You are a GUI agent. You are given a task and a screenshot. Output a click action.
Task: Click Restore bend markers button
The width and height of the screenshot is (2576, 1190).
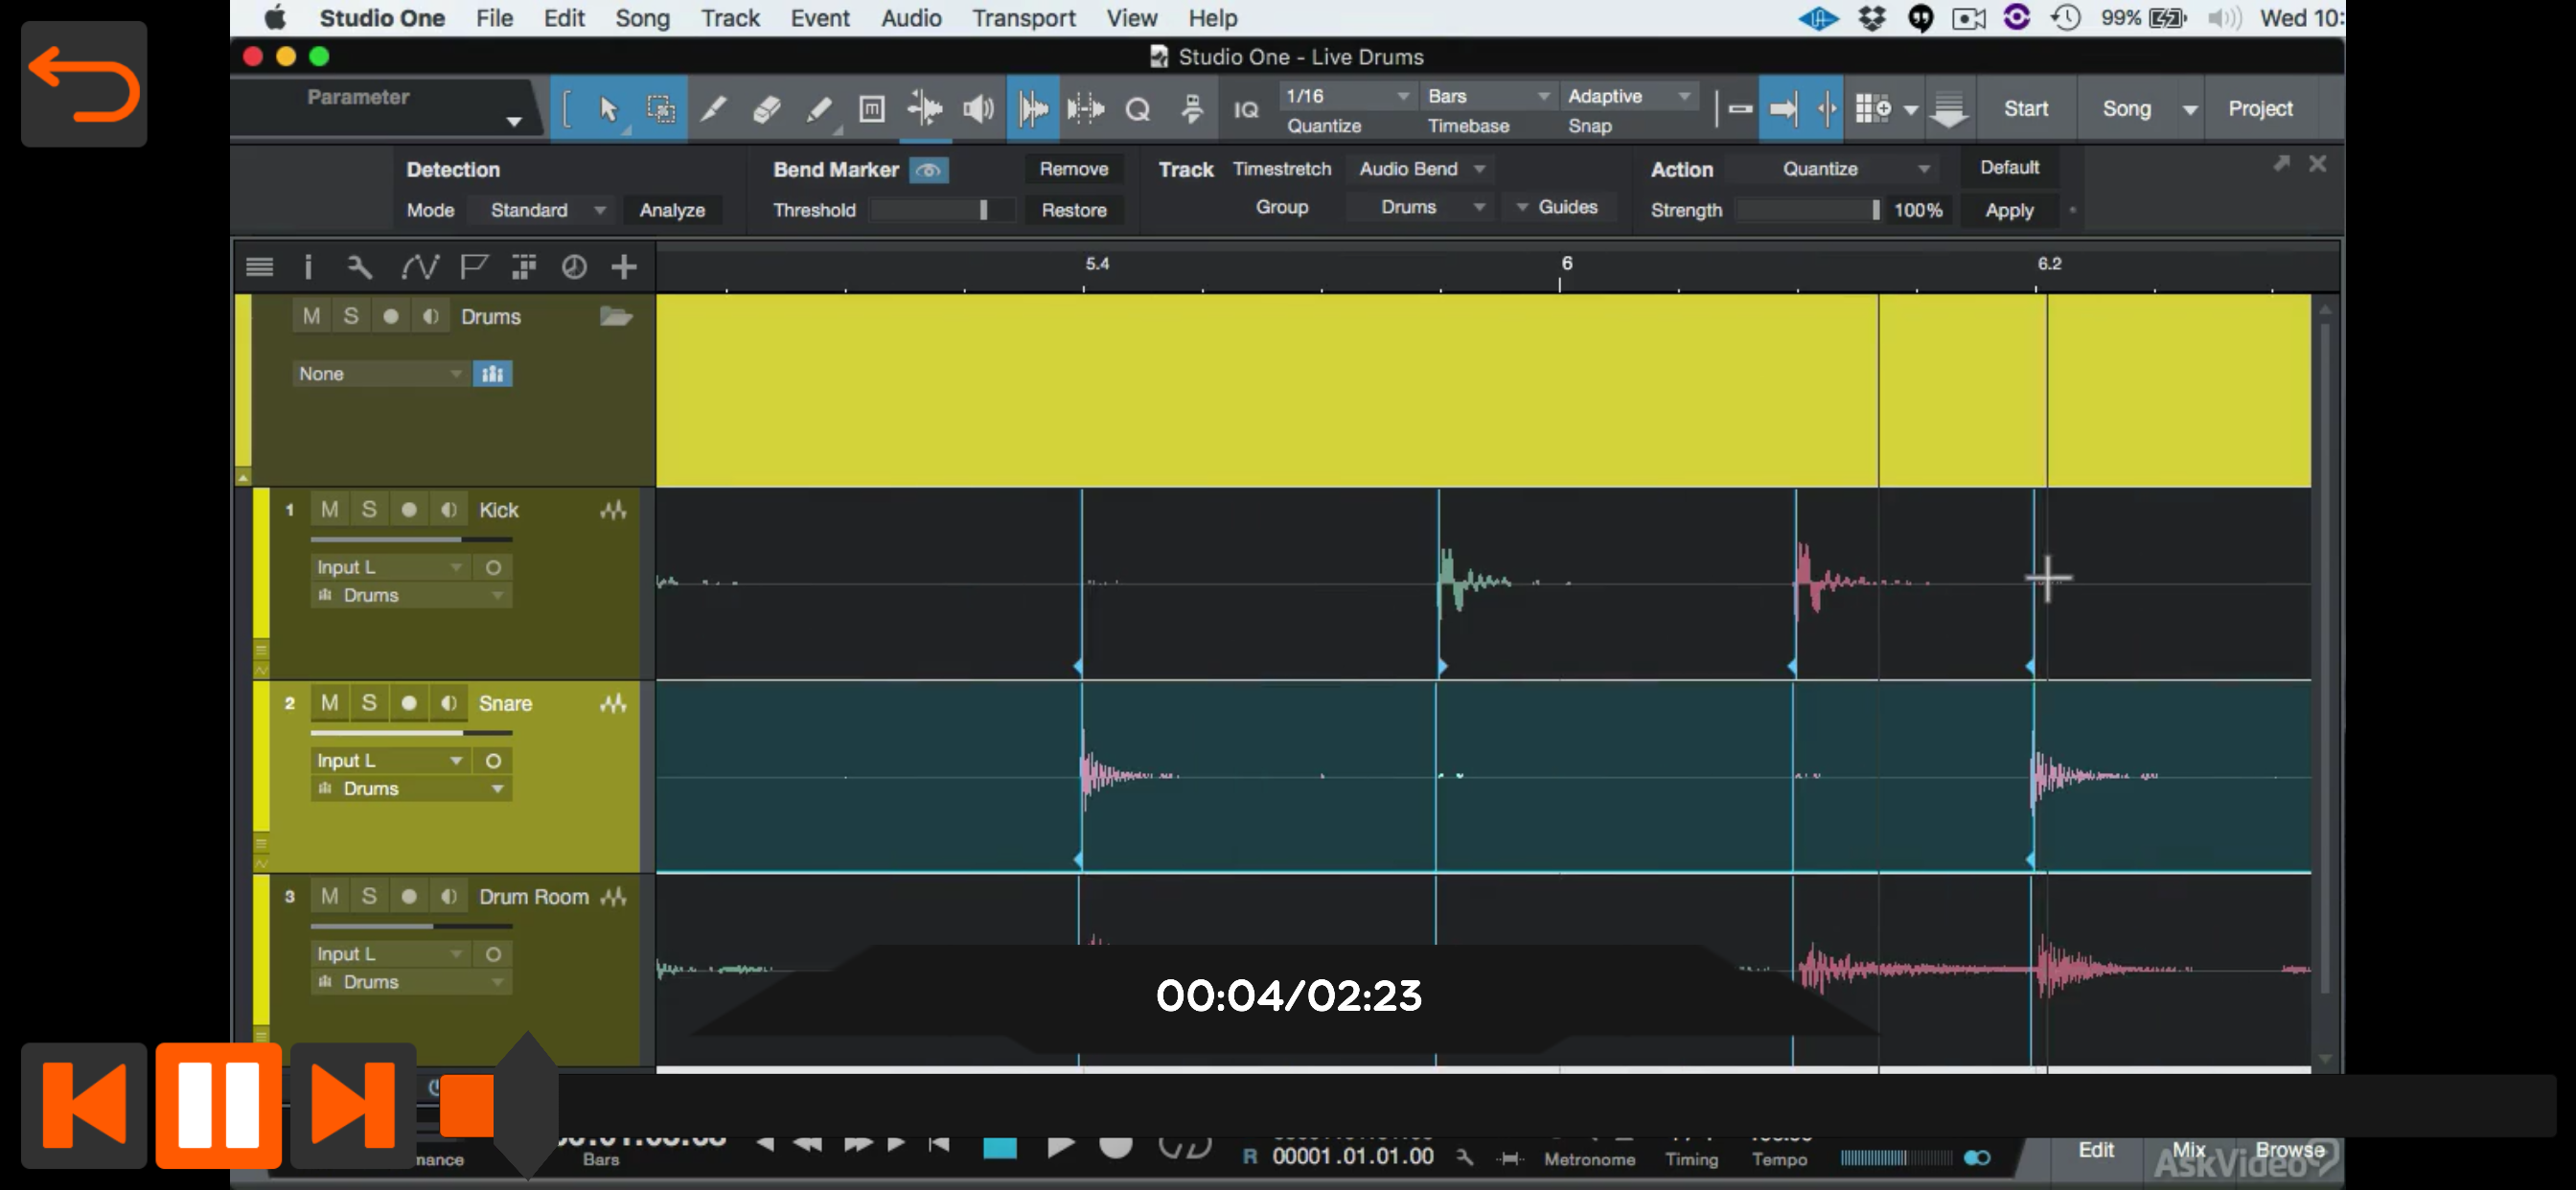pos(1074,210)
